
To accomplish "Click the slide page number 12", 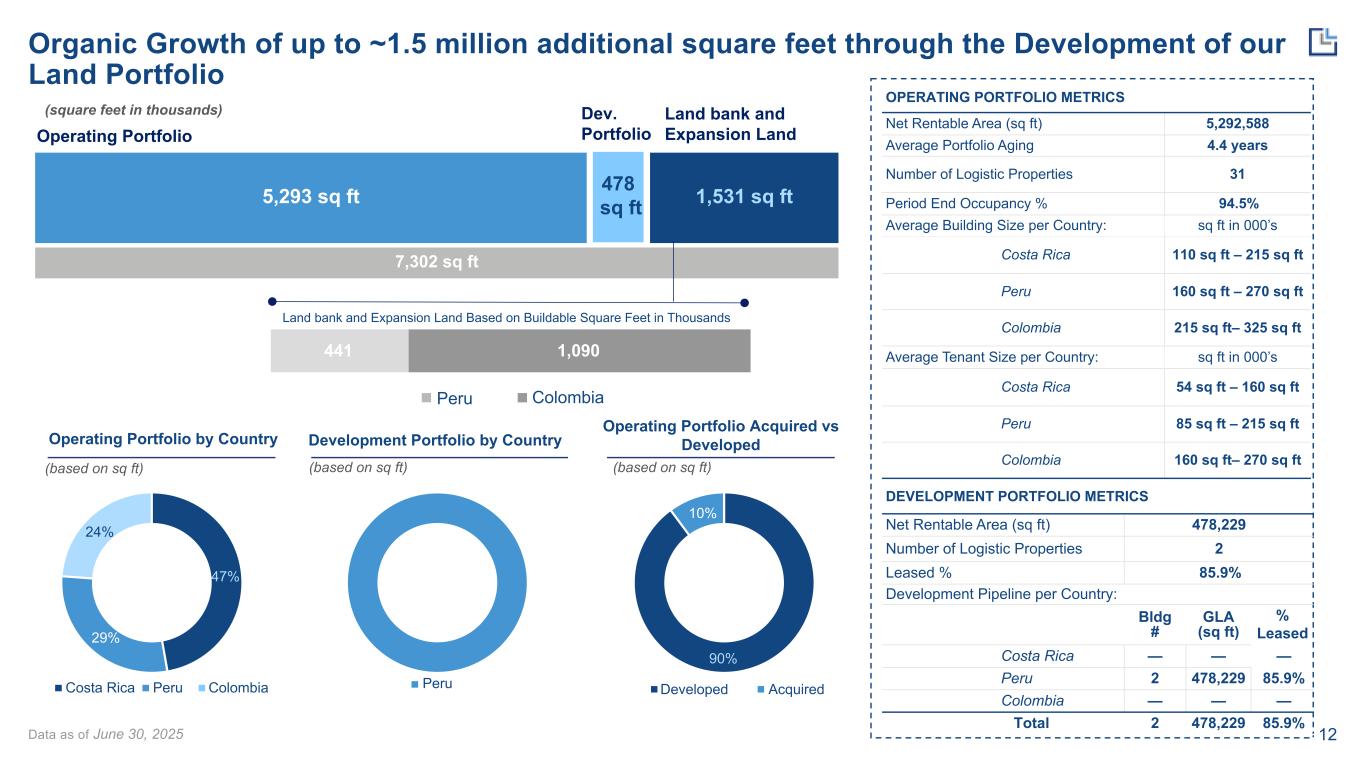I will click(x=1329, y=736).
